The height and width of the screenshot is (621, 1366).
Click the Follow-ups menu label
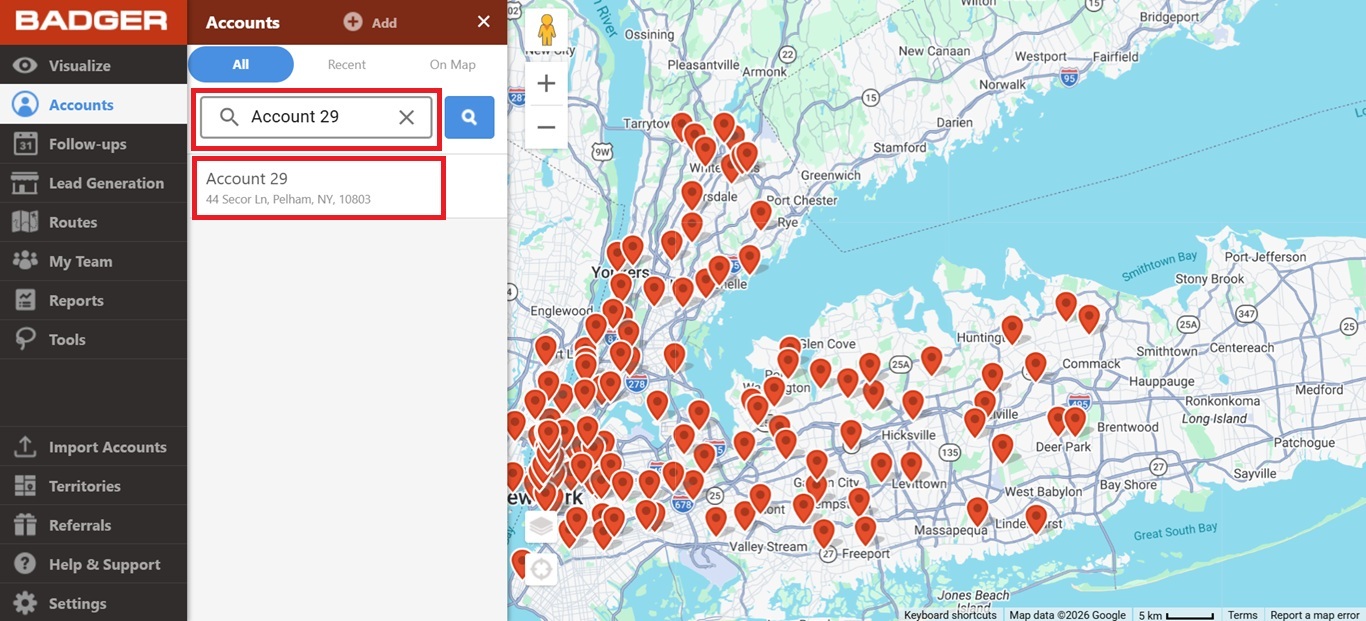(x=88, y=144)
